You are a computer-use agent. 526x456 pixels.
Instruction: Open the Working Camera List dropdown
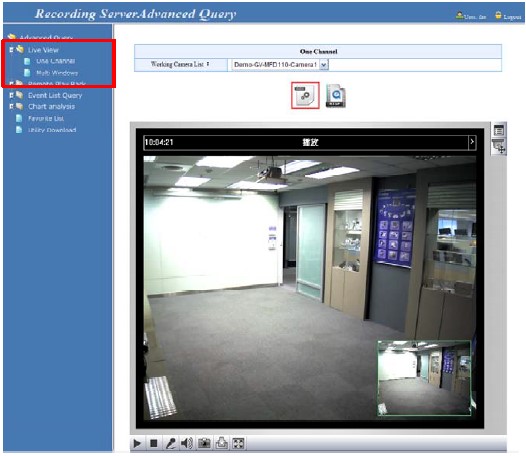(x=323, y=64)
